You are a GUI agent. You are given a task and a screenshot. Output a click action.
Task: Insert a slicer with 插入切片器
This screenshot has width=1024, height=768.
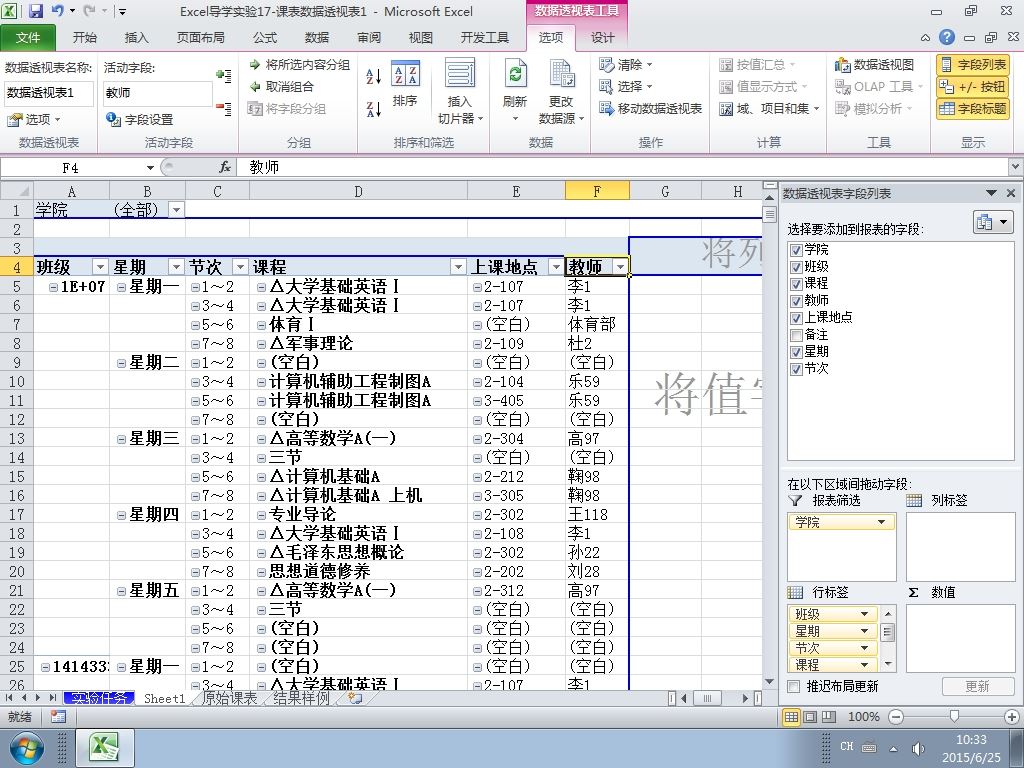pyautogui.click(x=460, y=90)
